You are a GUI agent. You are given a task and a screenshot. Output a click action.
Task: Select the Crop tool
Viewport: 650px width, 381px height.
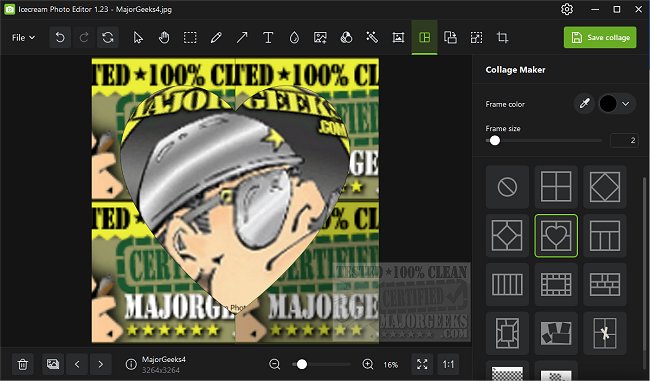pyautogui.click(x=502, y=38)
